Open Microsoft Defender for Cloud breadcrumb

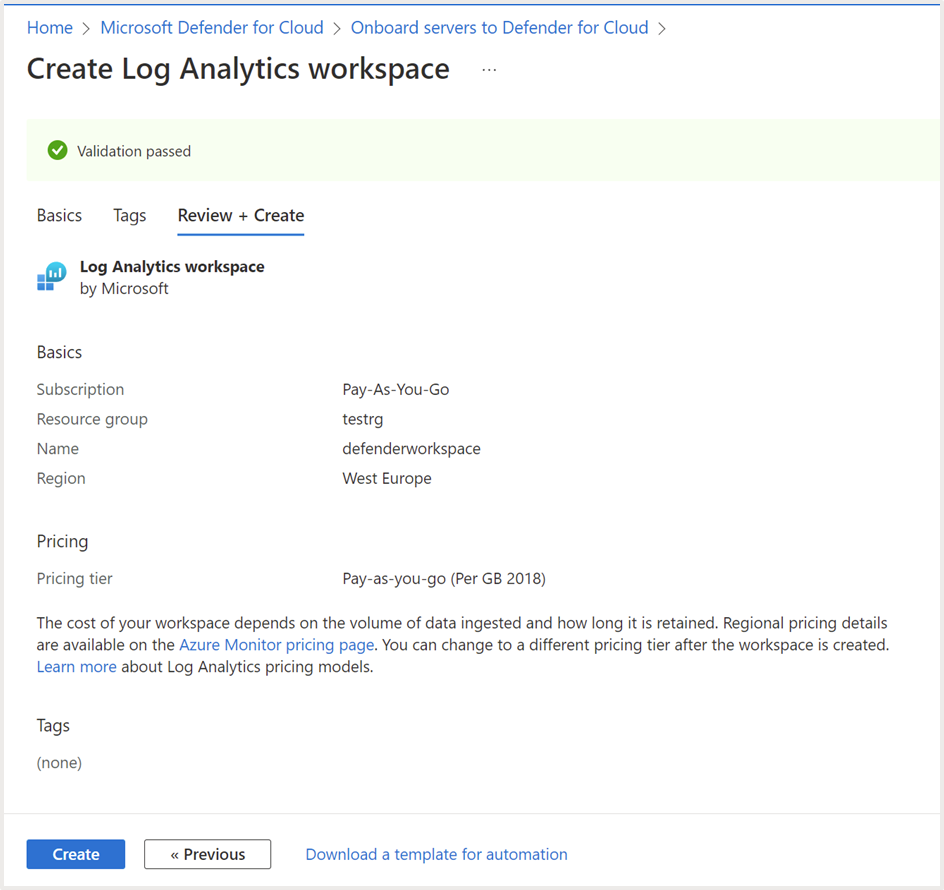212,28
